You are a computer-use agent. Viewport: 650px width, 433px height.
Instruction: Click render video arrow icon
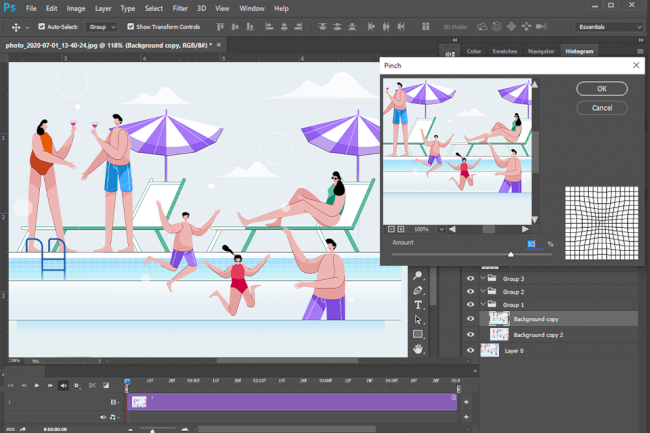pos(23,429)
